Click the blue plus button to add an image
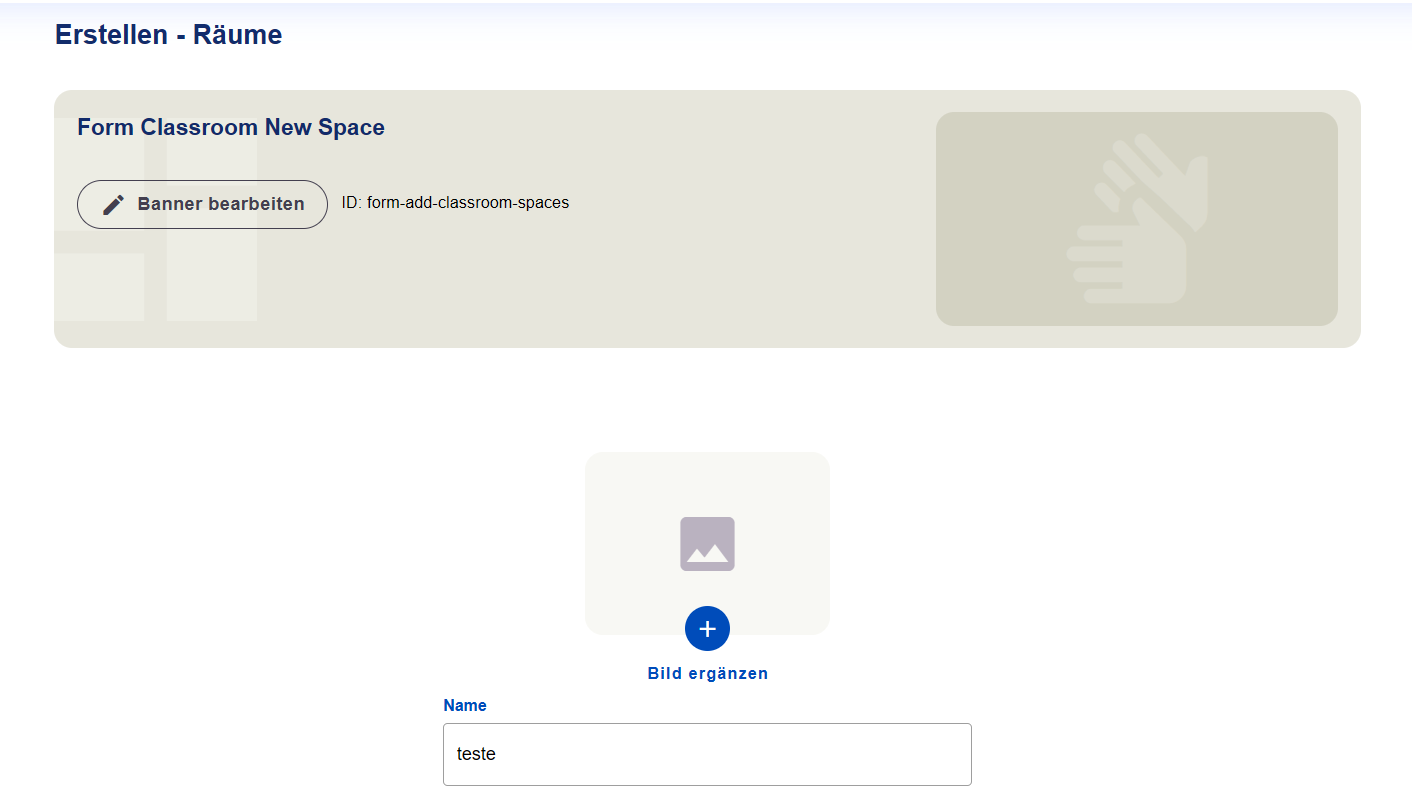 (x=707, y=629)
